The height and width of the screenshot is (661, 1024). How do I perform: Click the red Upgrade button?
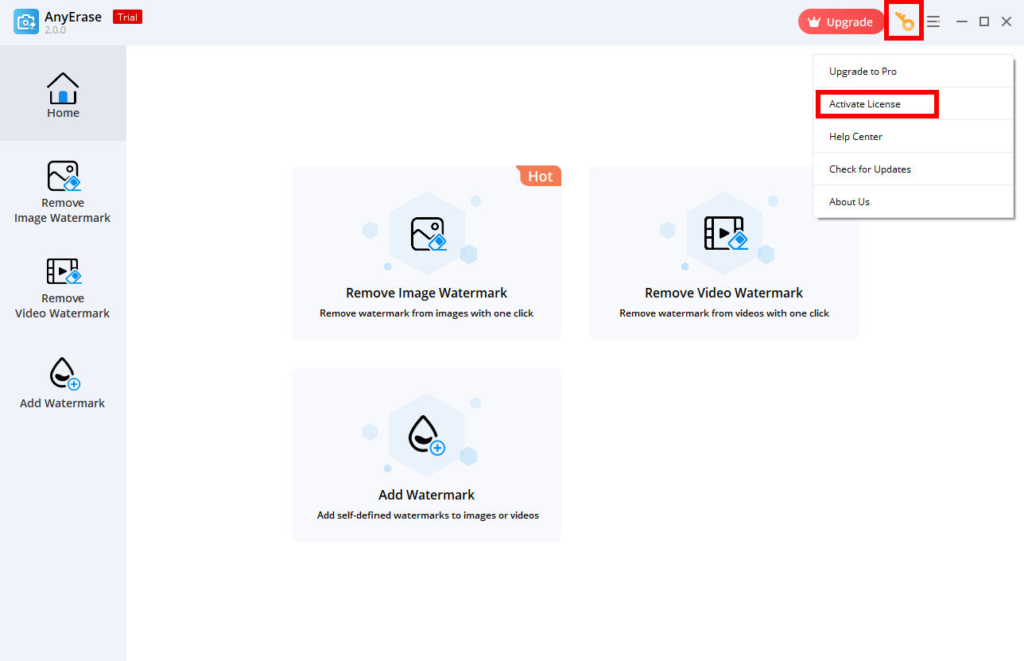(840, 20)
